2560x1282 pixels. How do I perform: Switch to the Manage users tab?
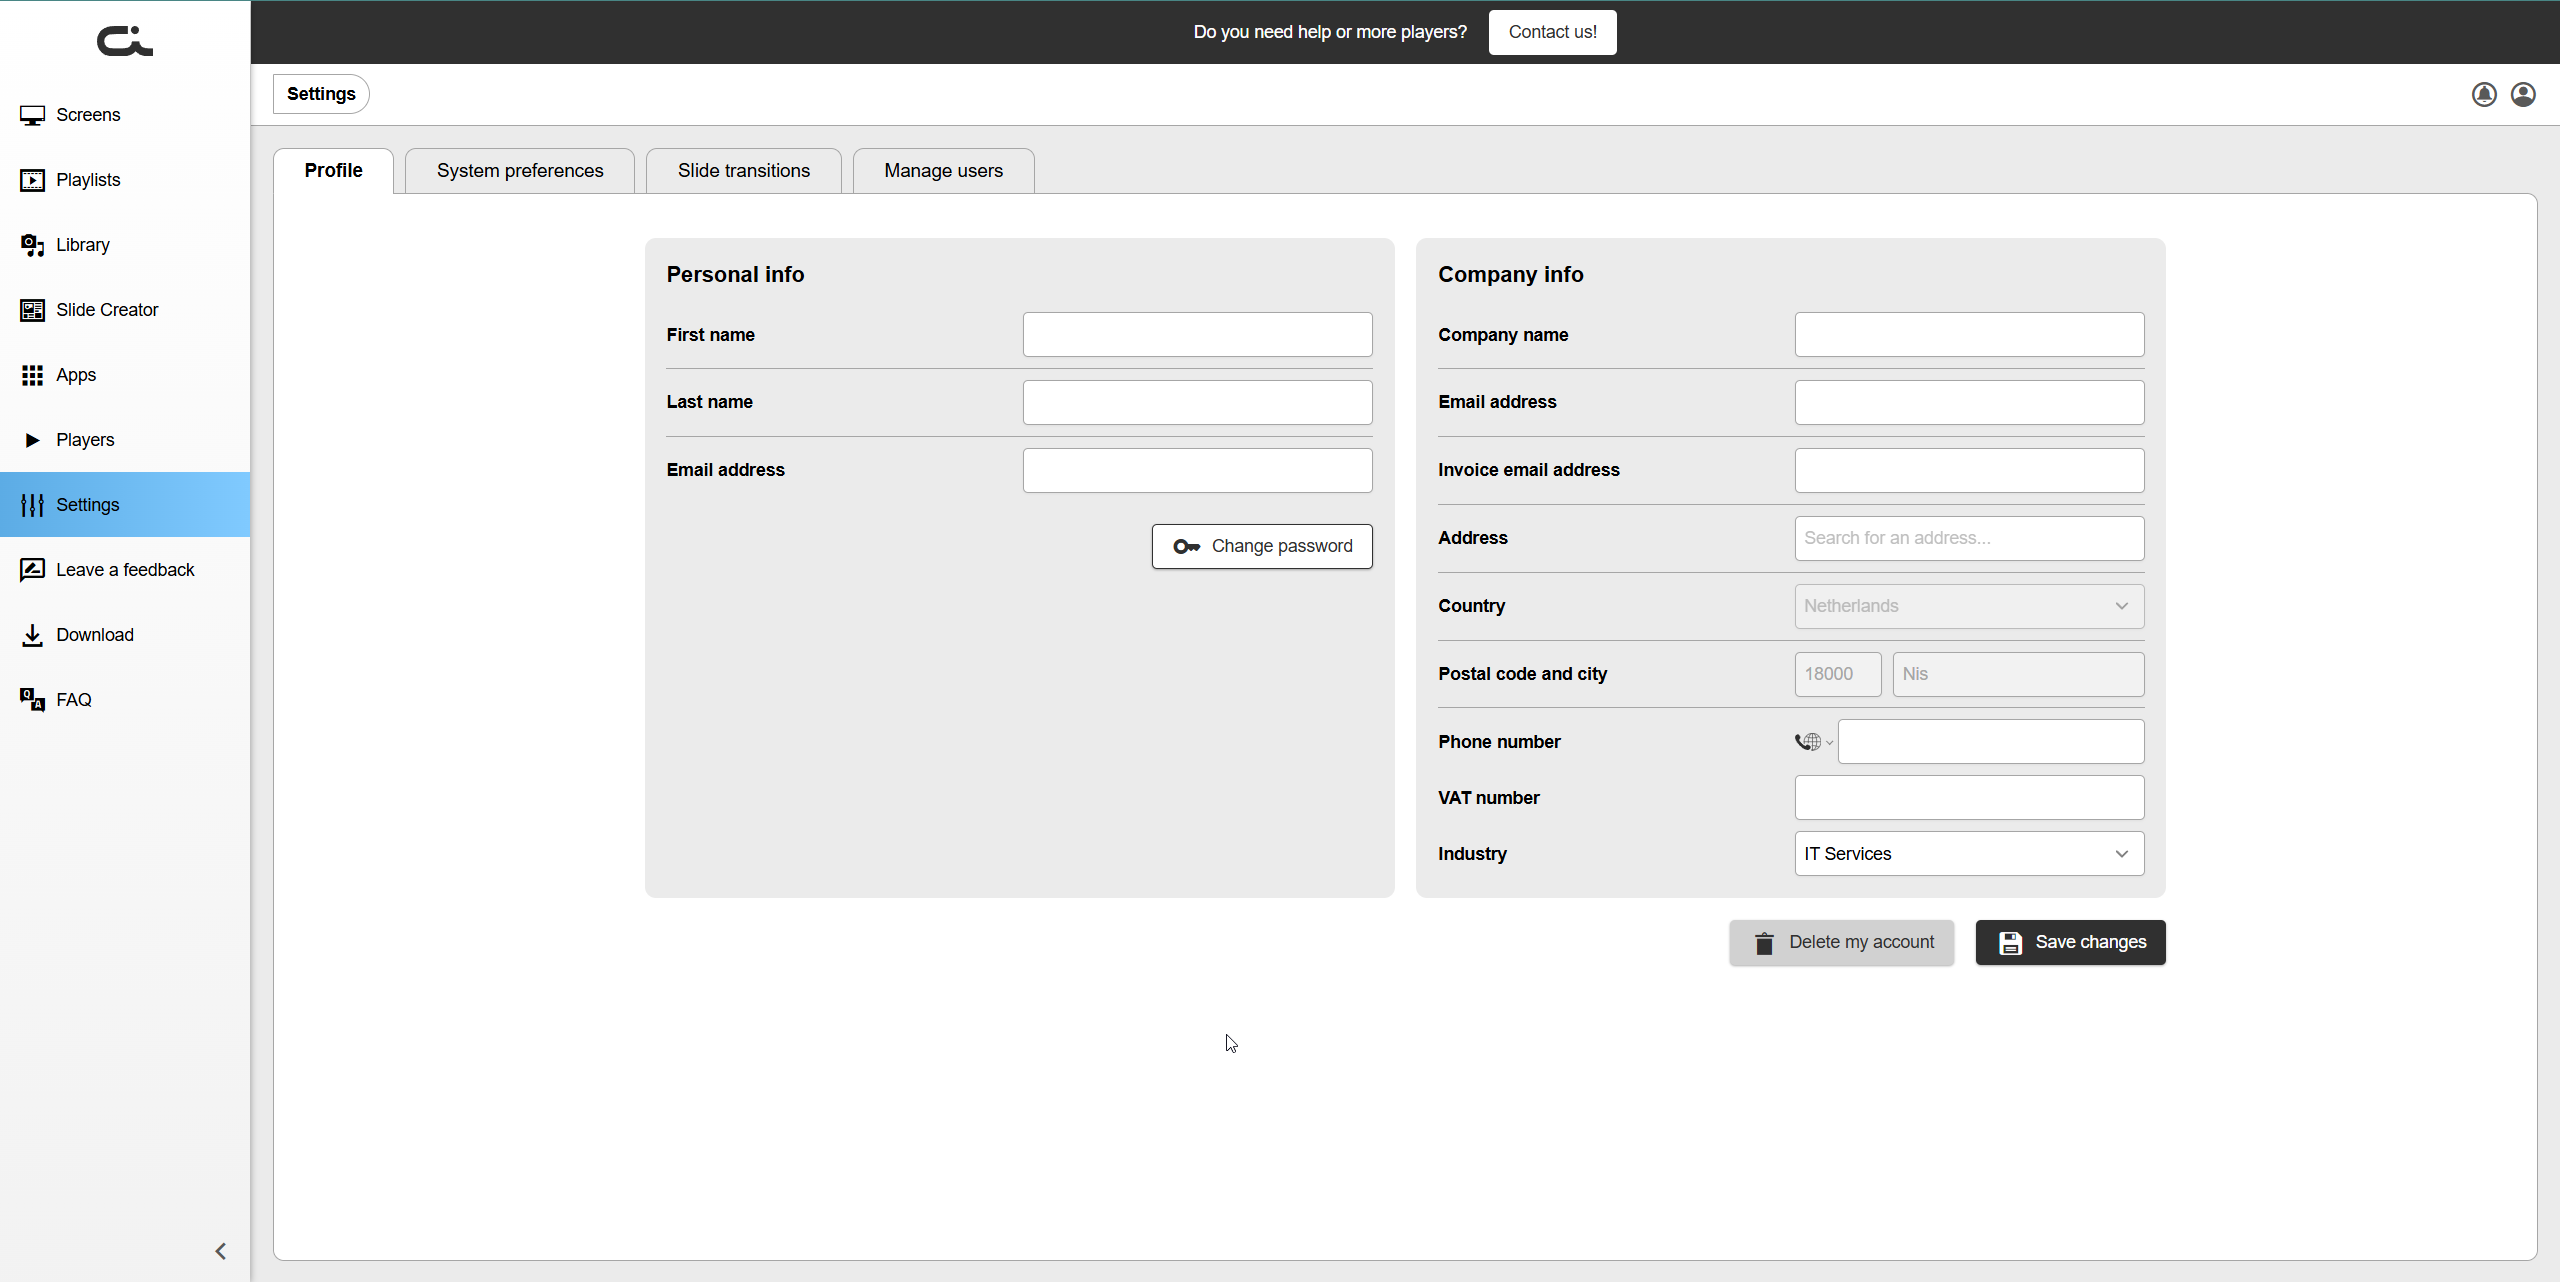(942, 171)
